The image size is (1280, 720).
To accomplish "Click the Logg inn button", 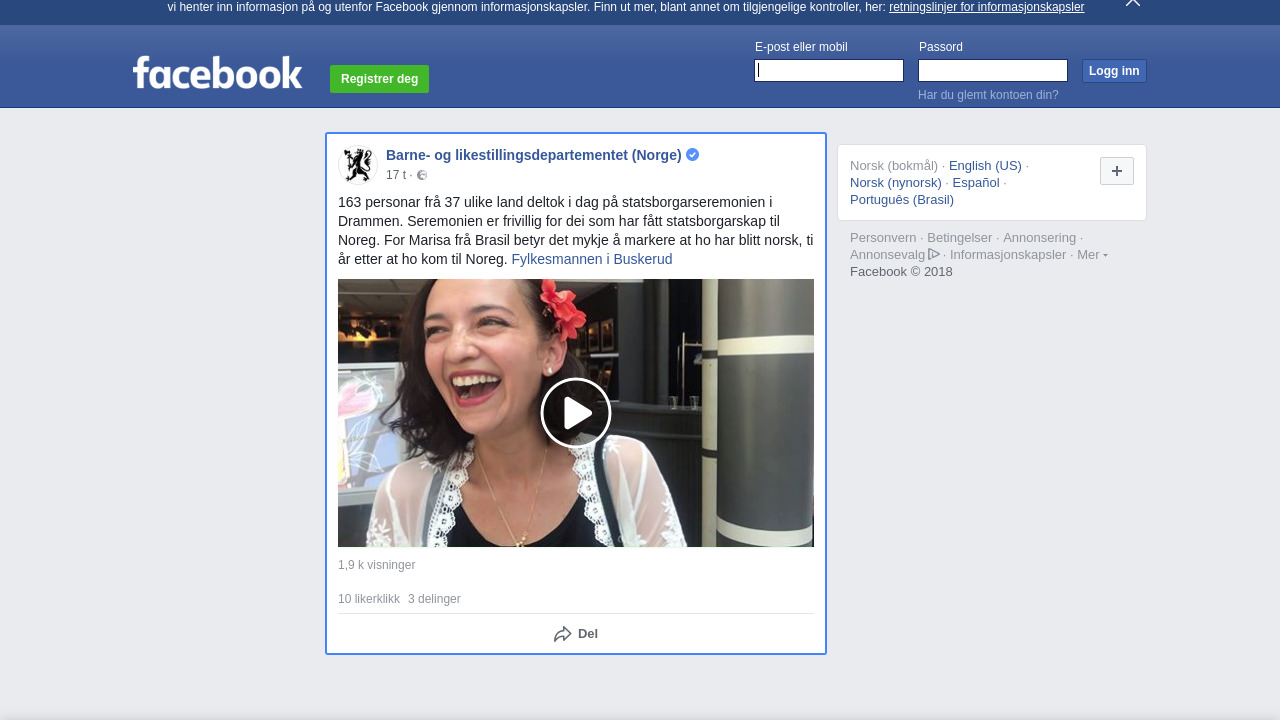I will (x=1114, y=71).
